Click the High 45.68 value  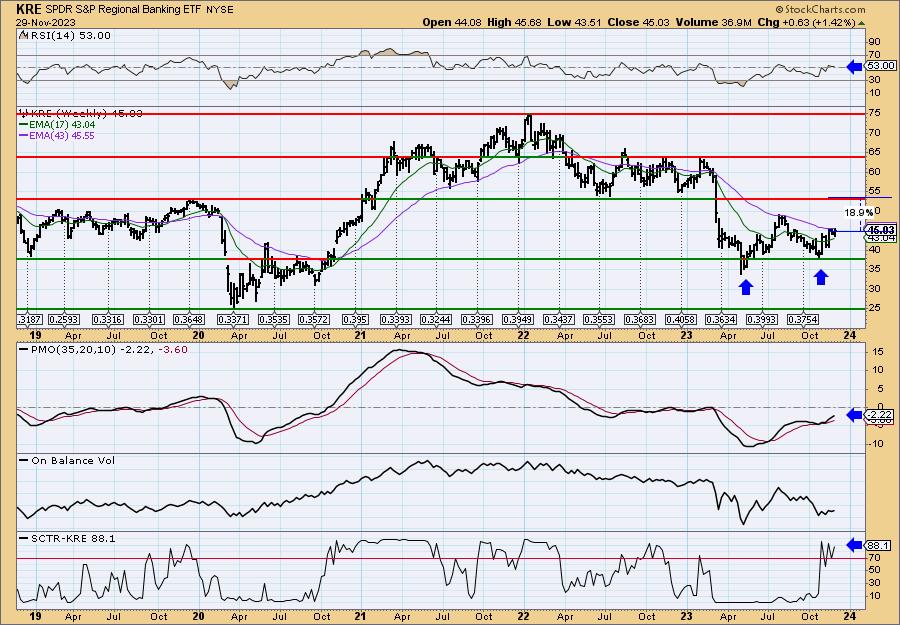[514, 22]
